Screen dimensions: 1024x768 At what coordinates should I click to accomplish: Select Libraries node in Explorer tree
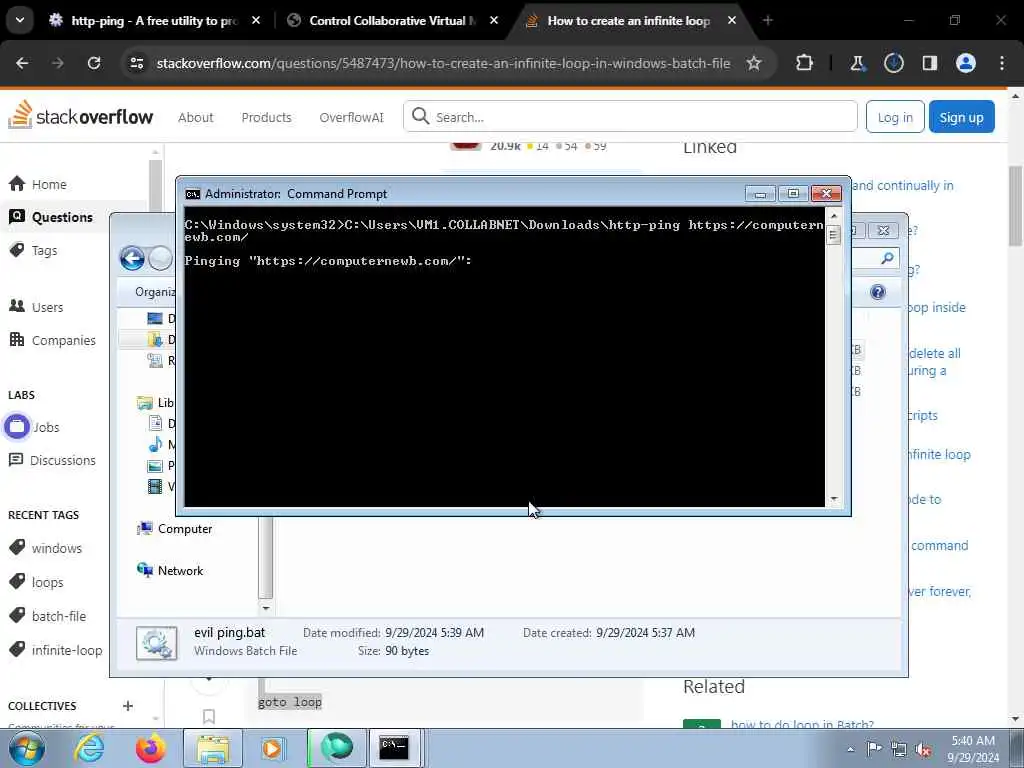(x=157, y=403)
